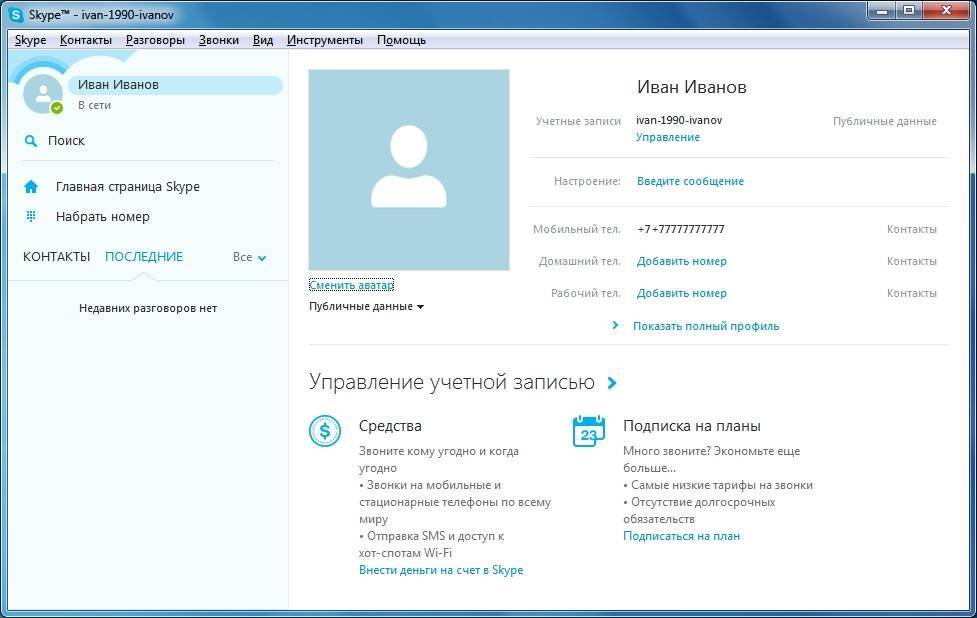The height and width of the screenshot is (618, 977).
Task: Open the Звонки menu
Action: pyautogui.click(x=219, y=40)
